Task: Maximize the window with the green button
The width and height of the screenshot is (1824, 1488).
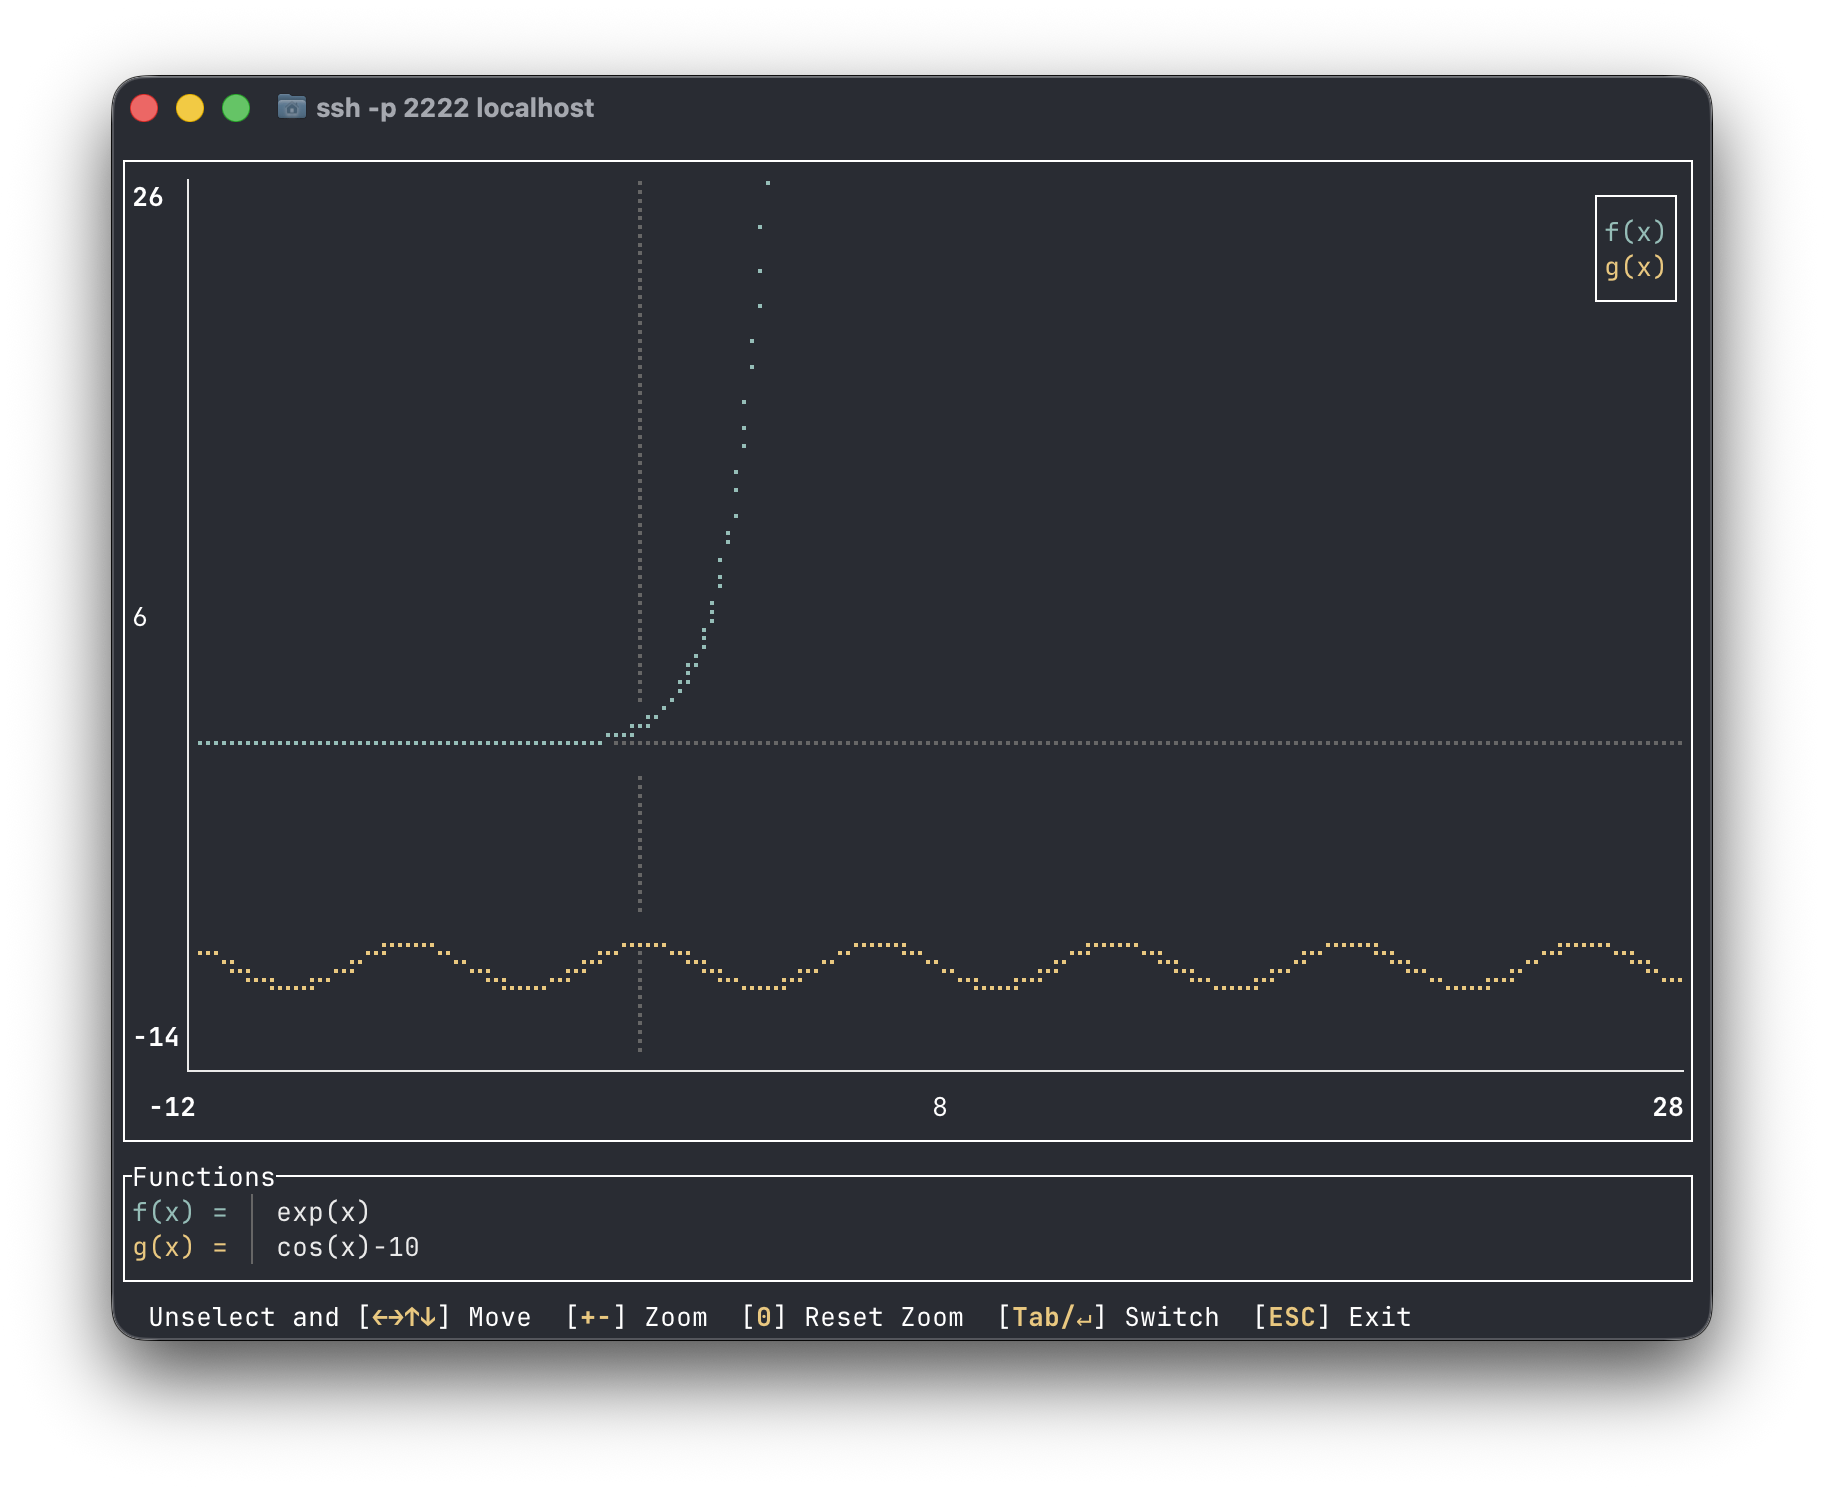Action: (x=236, y=108)
